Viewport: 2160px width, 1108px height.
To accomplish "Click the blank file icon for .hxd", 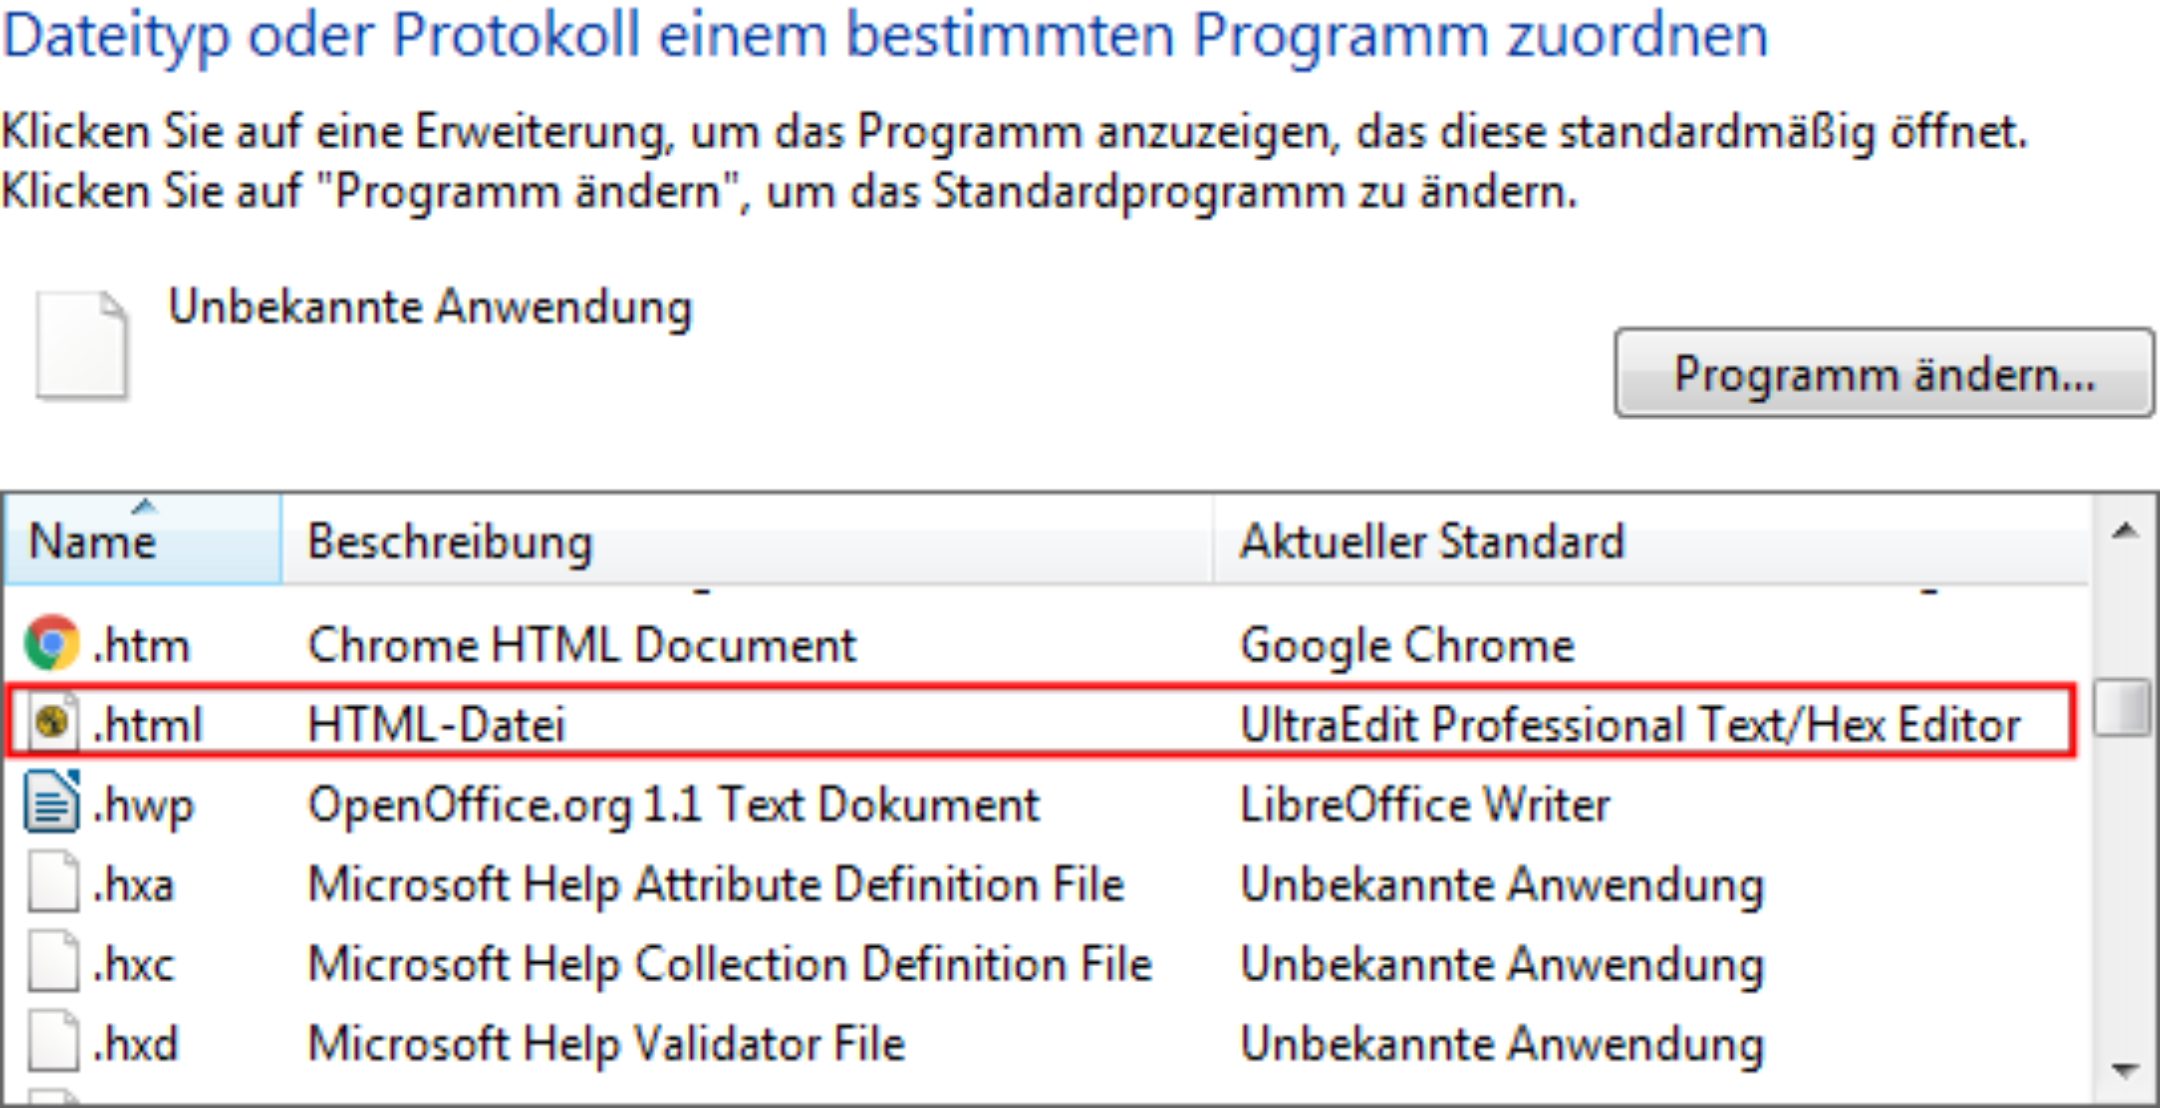I will [53, 1042].
